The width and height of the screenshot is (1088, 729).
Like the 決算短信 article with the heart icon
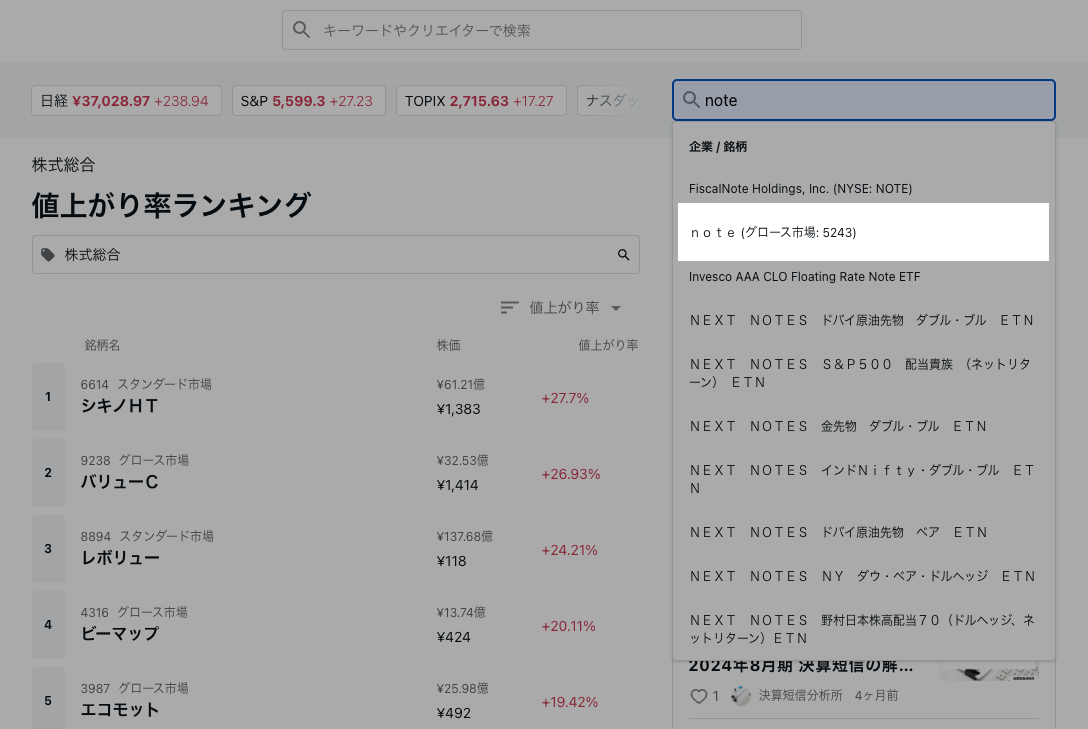698,696
